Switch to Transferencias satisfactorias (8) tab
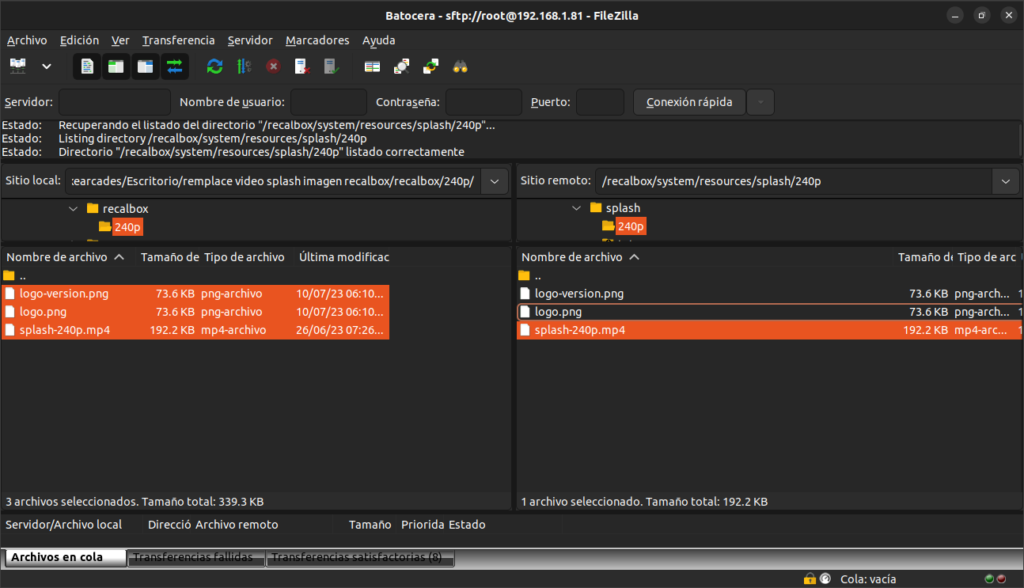 point(360,557)
